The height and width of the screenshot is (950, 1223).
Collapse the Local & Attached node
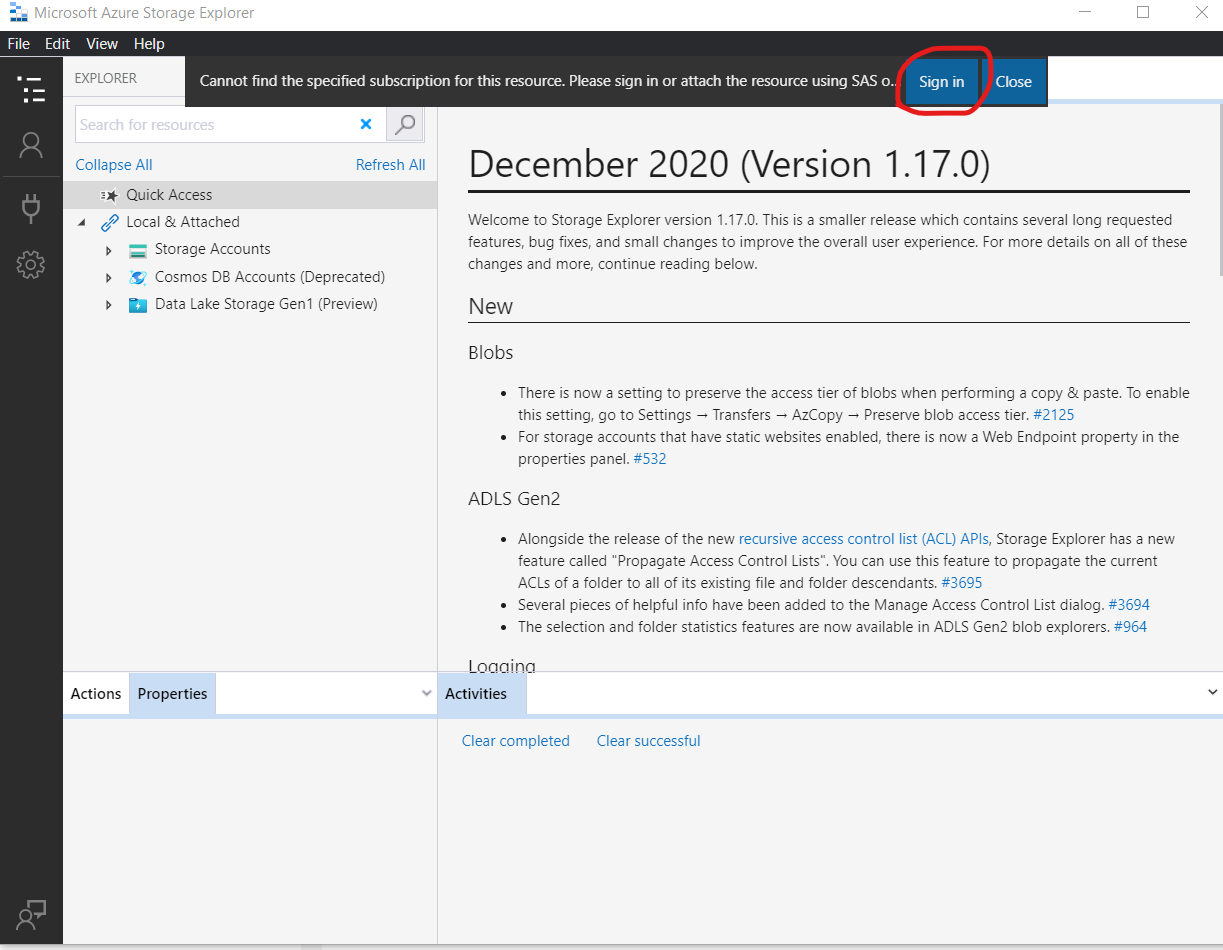click(82, 222)
